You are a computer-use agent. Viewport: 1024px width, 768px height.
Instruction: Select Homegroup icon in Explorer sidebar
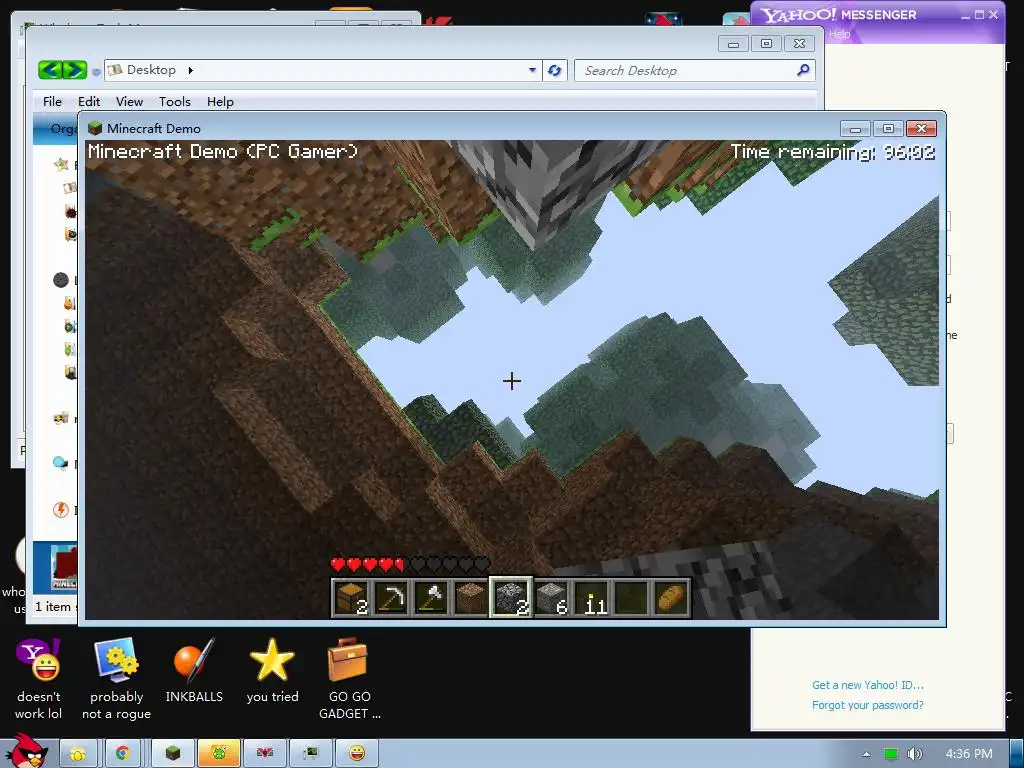click(x=61, y=418)
